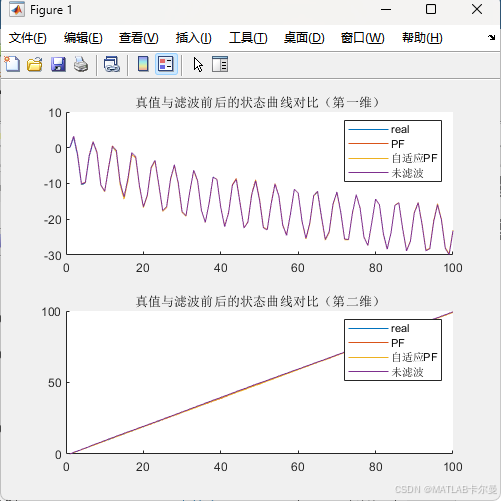
Task: Select the top plot title 第一维
Action: coord(257,102)
